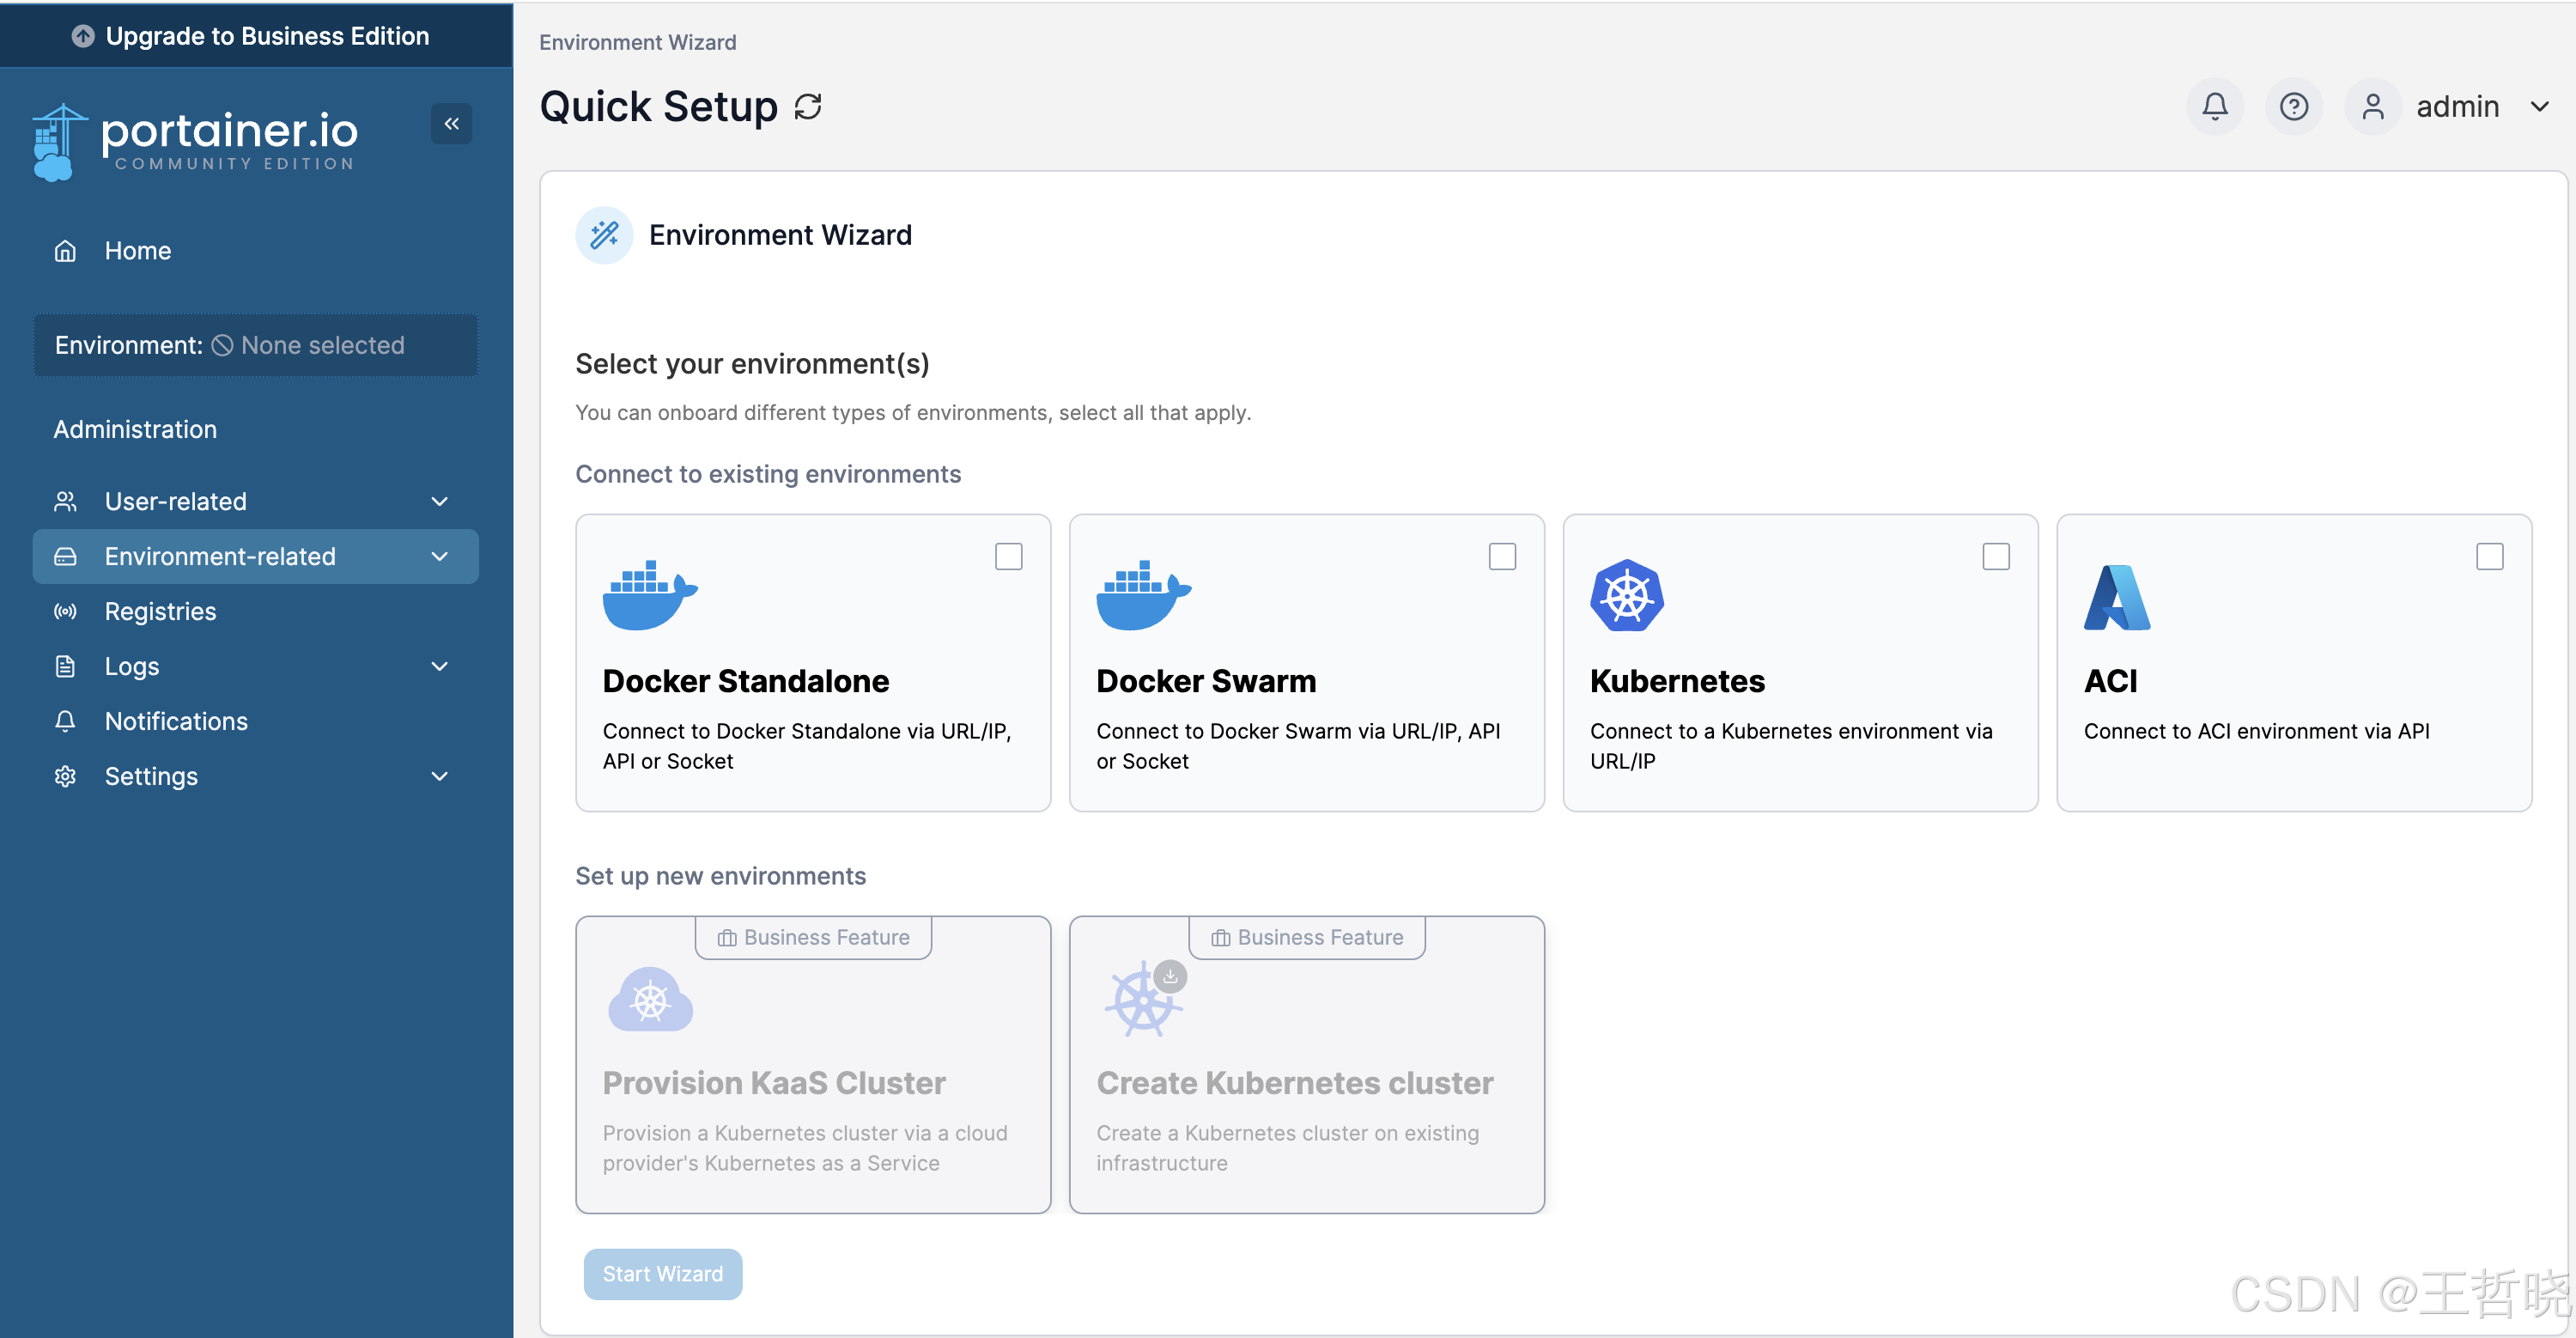Click the Docker Standalone whale icon
The width and height of the screenshot is (2576, 1338).
tap(650, 595)
